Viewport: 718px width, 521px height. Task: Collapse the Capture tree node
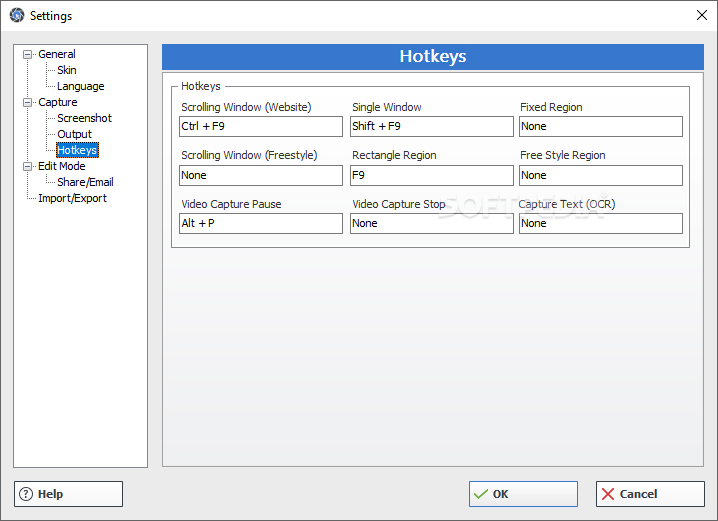pos(27,103)
